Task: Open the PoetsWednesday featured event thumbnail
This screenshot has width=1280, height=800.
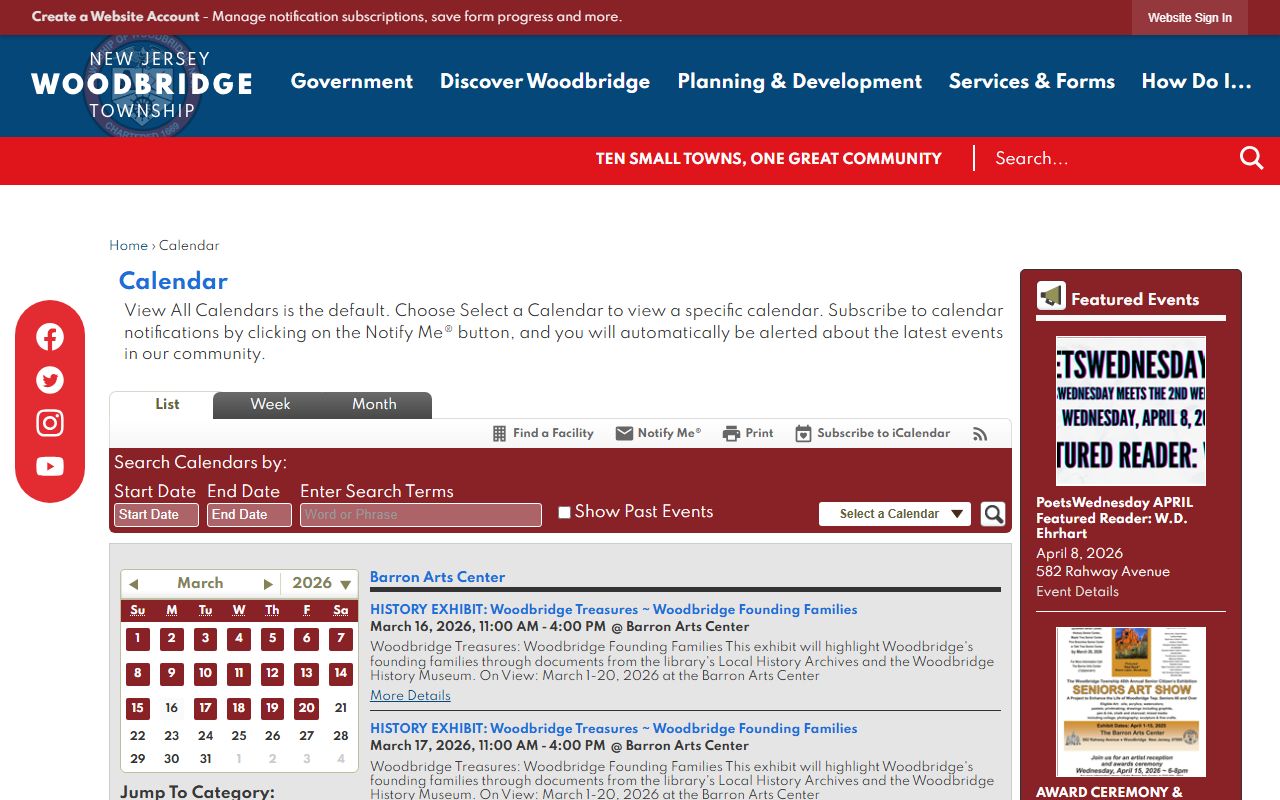Action: coord(1130,411)
